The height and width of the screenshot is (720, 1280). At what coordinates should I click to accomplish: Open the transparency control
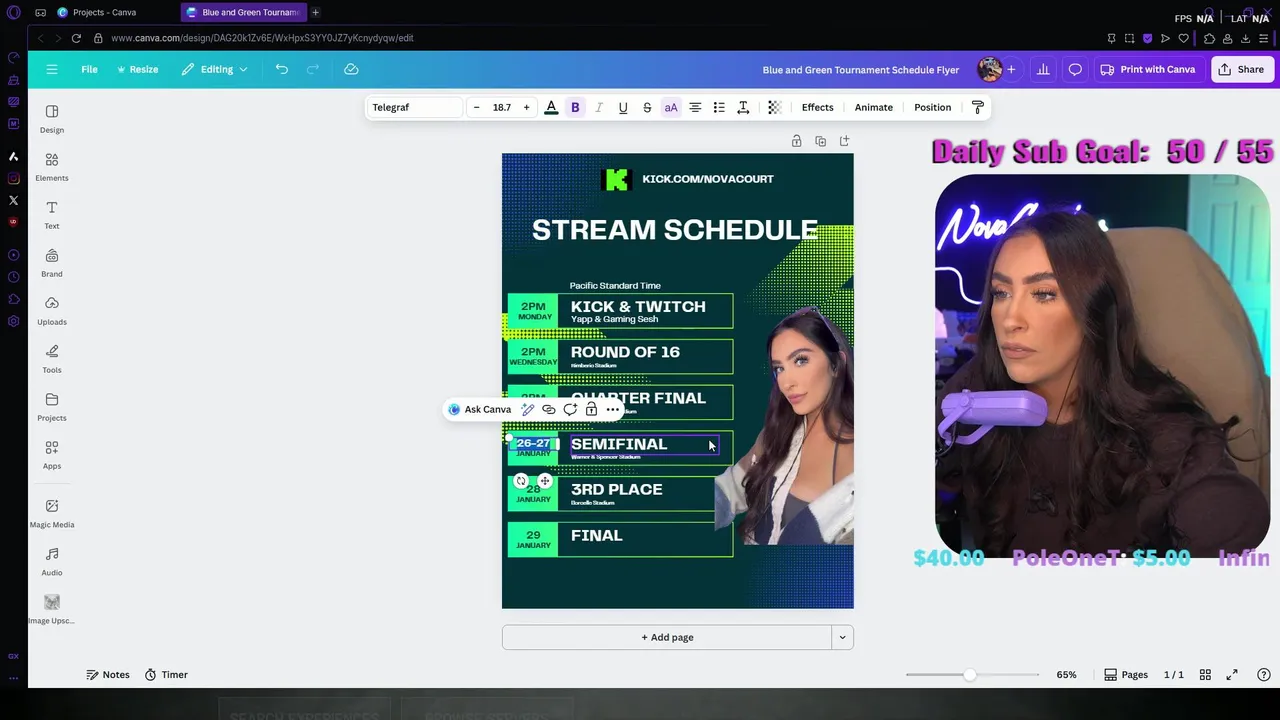tap(774, 107)
